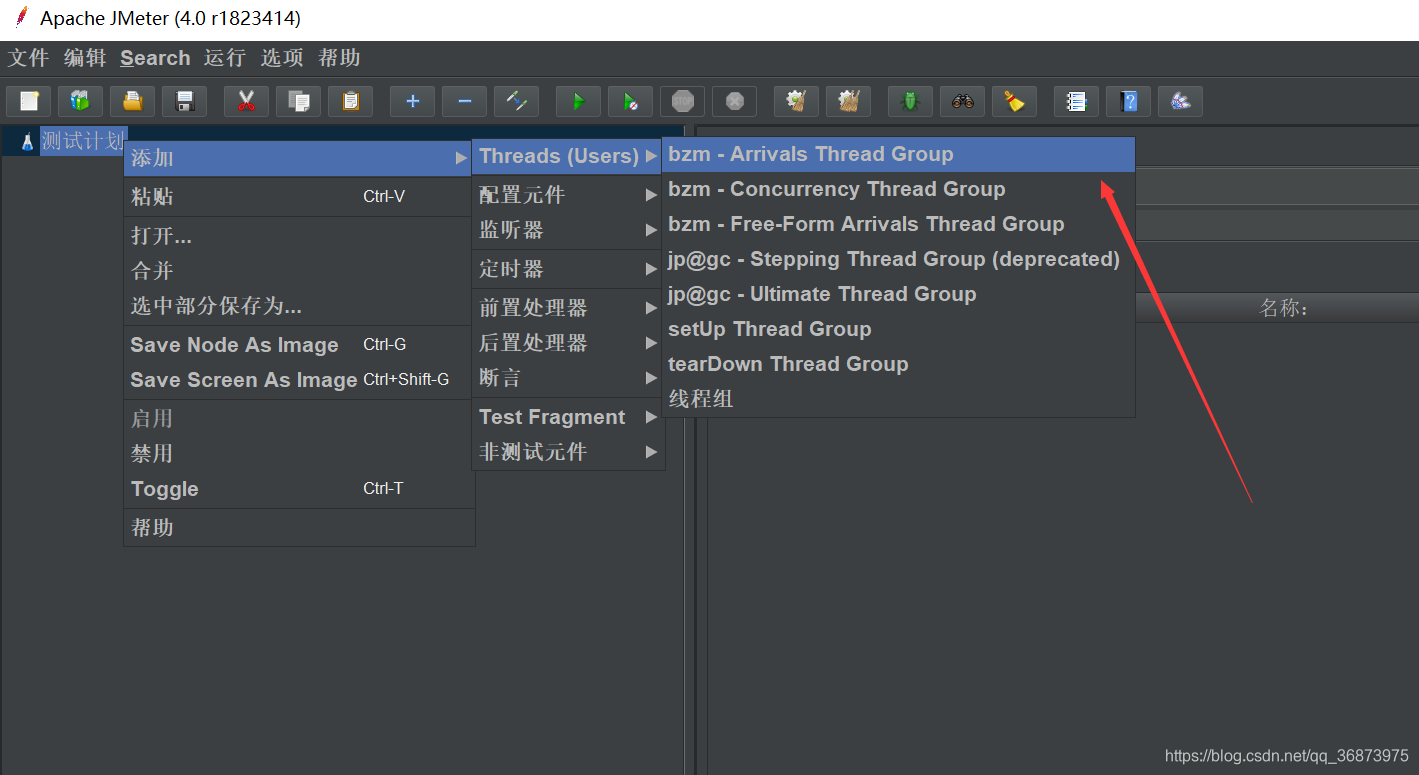Viewport: 1419px width, 775px height.
Task: Click the Expand All plus icon
Action: [x=412, y=101]
